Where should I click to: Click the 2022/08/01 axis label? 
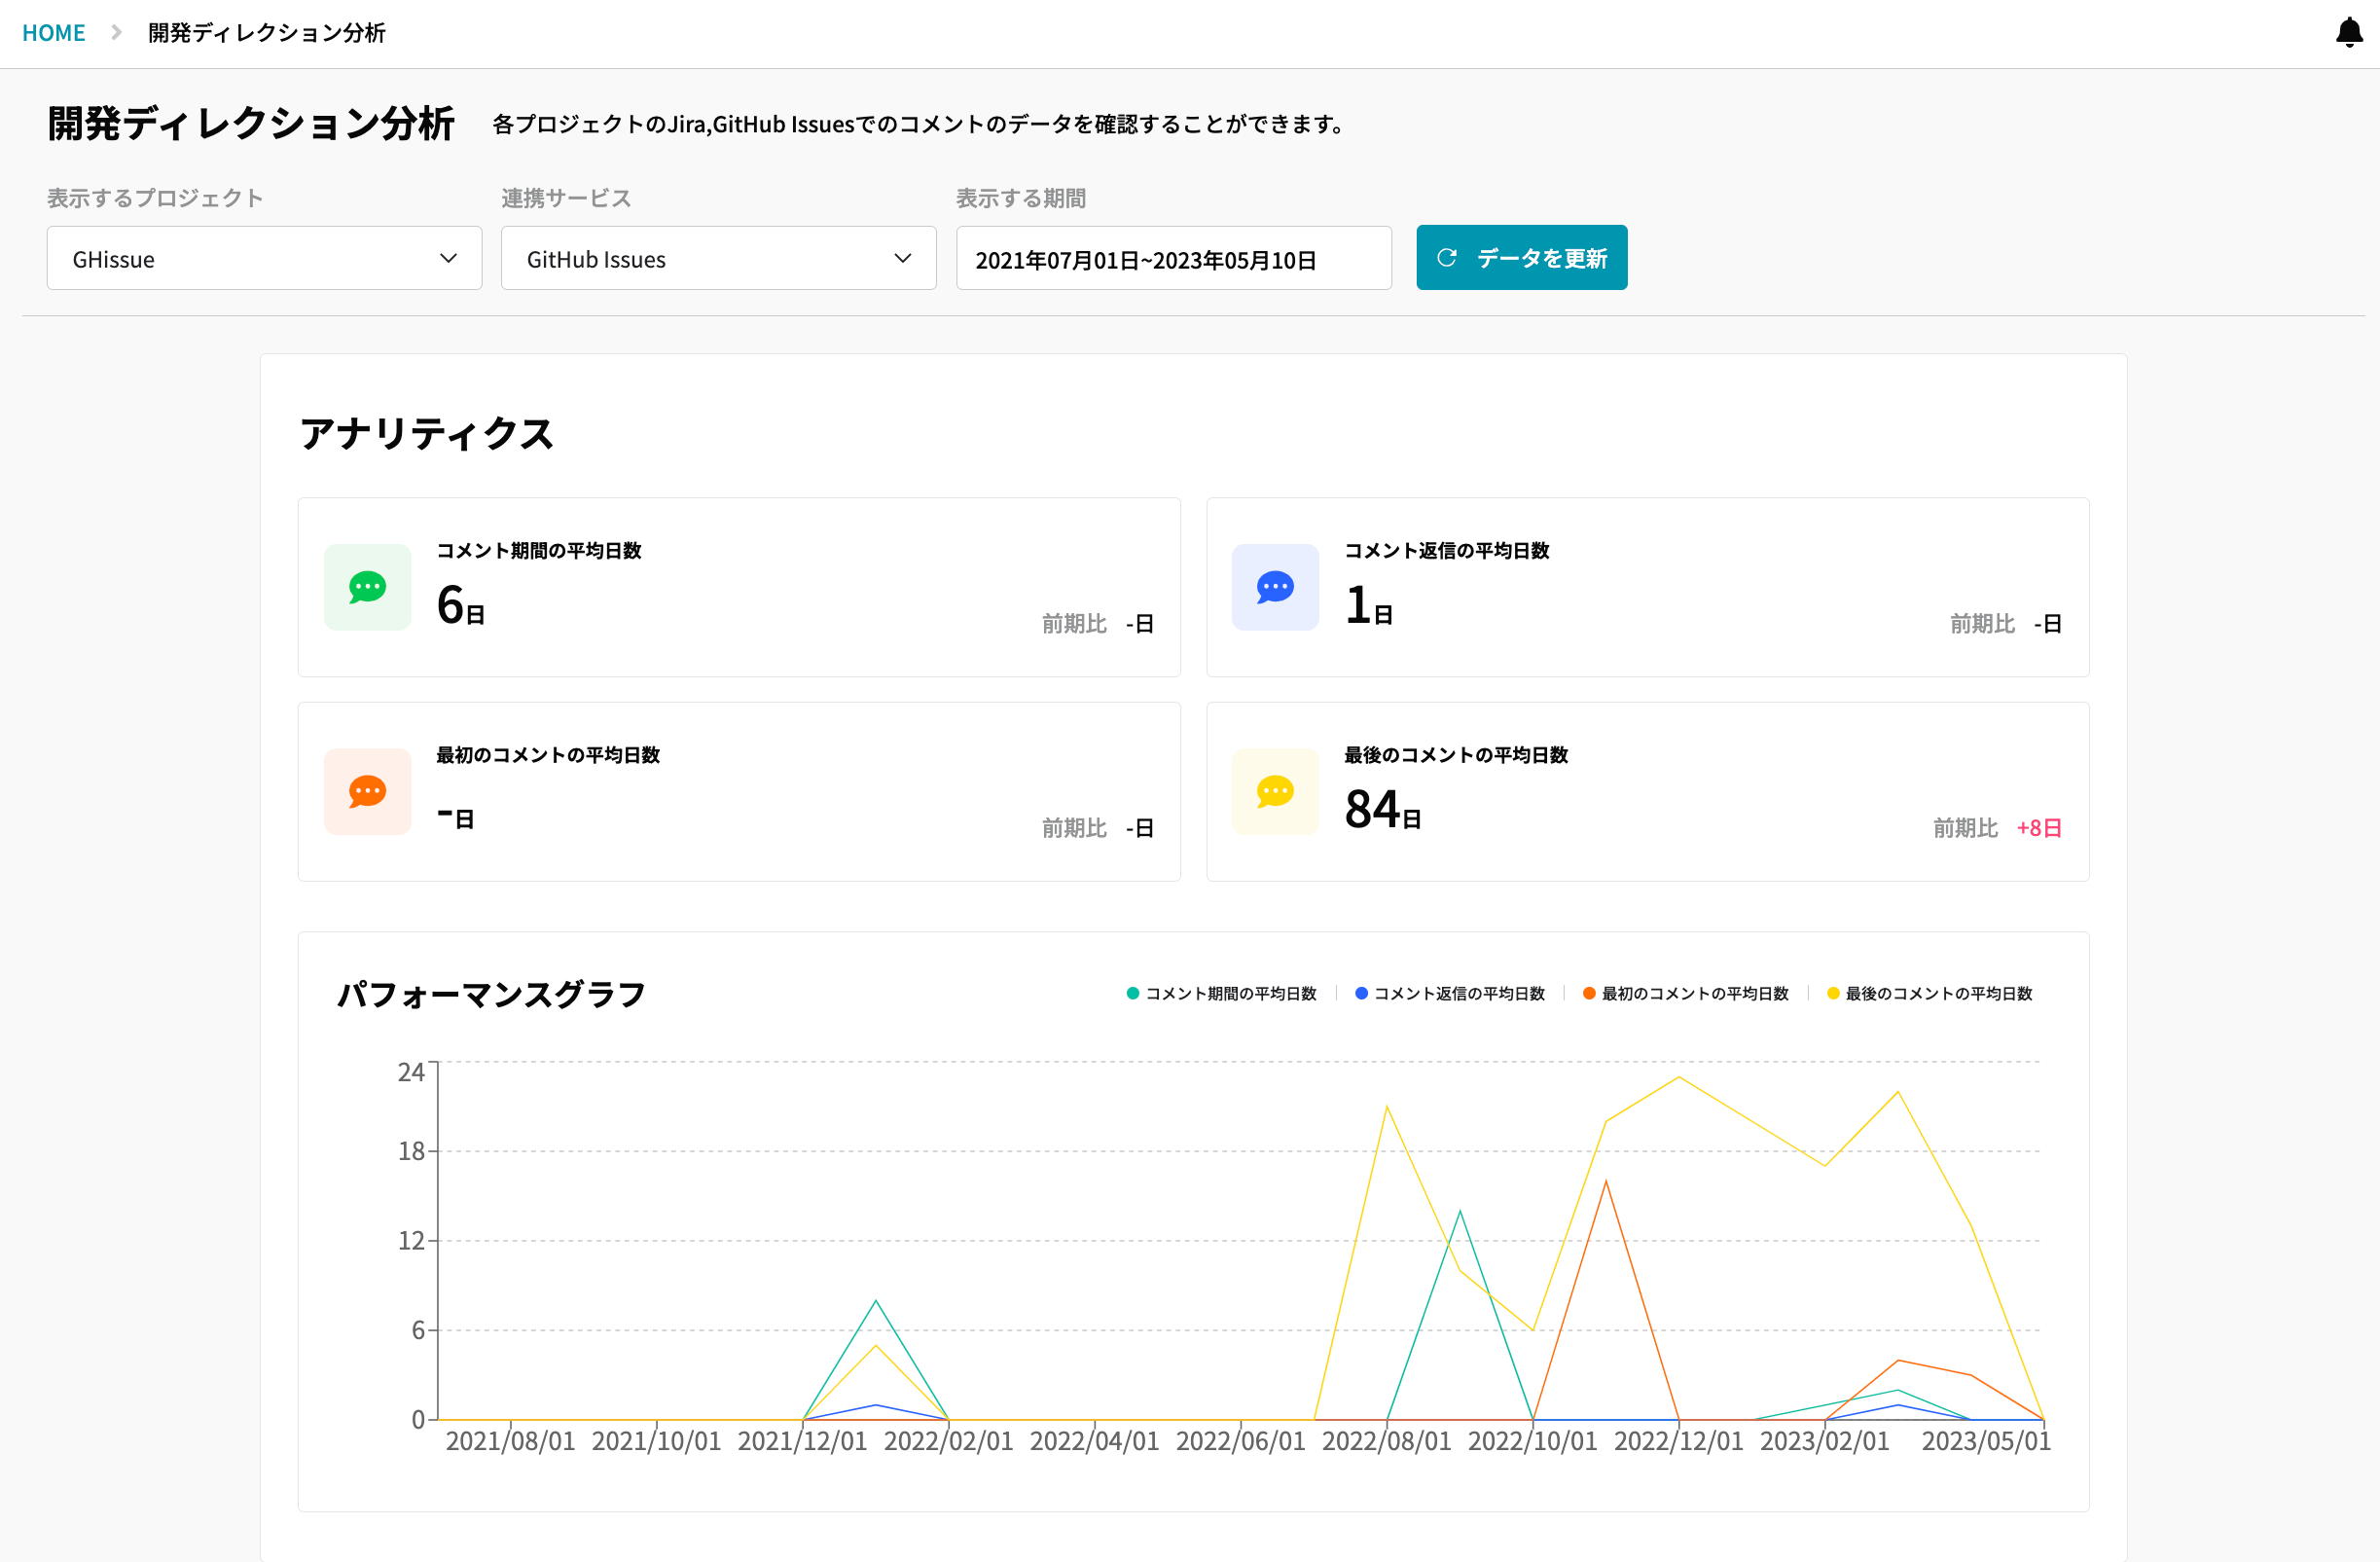[x=1386, y=1441]
